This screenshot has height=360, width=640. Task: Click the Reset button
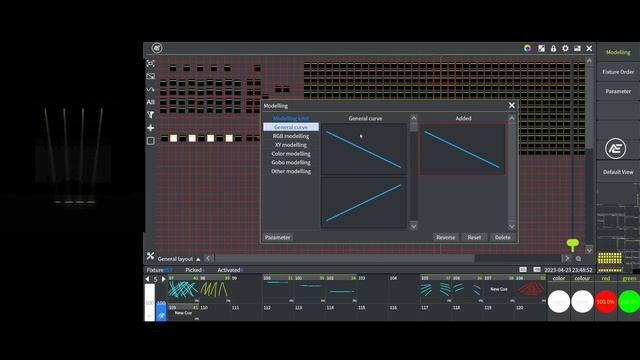pyautogui.click(x=474, y=237)
